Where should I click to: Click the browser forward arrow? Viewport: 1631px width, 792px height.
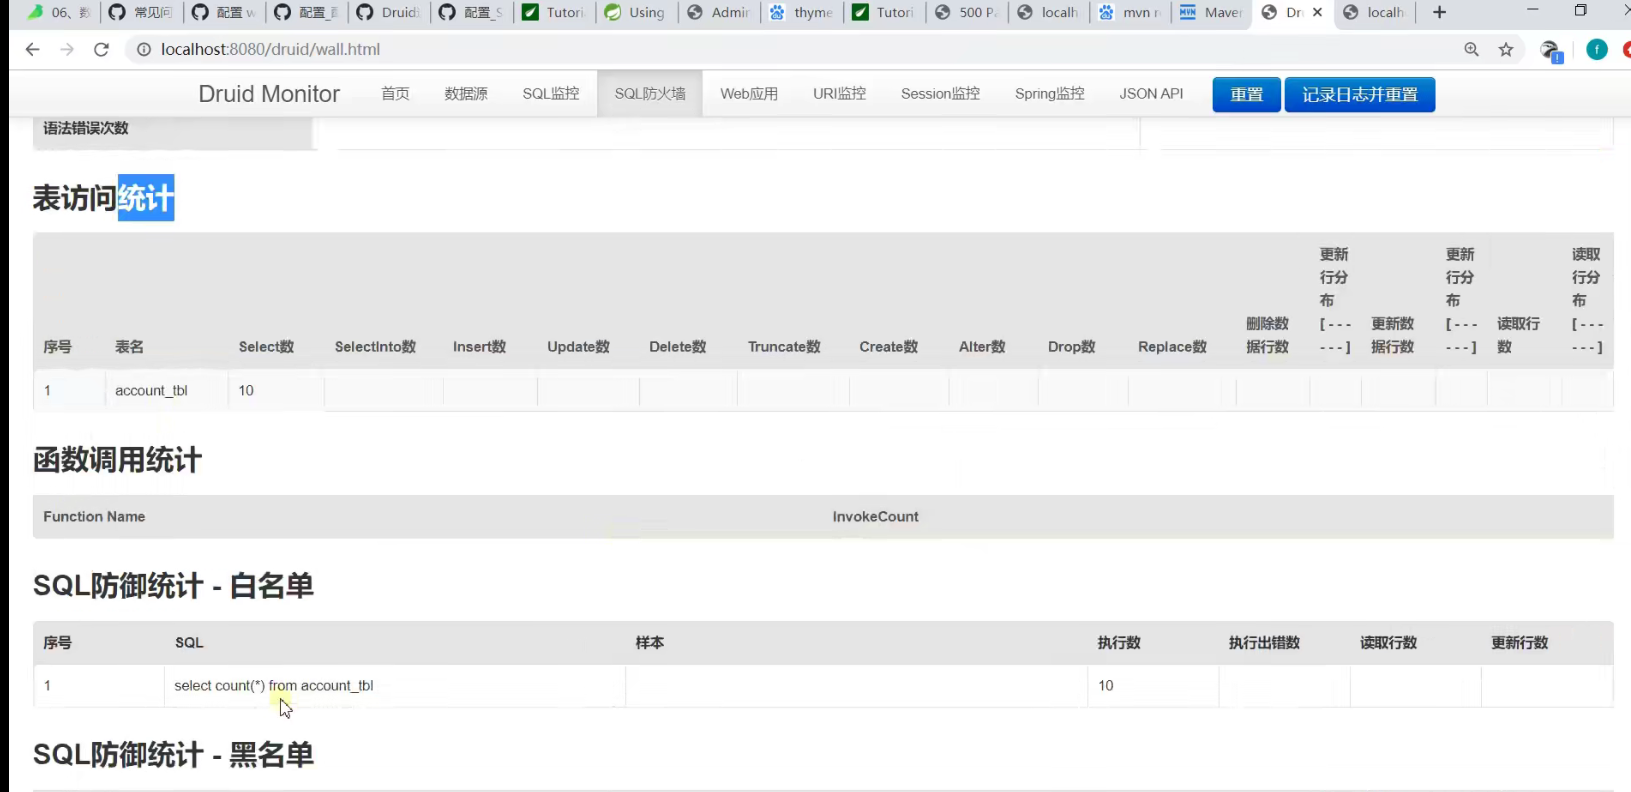click(x=67, y=49)
